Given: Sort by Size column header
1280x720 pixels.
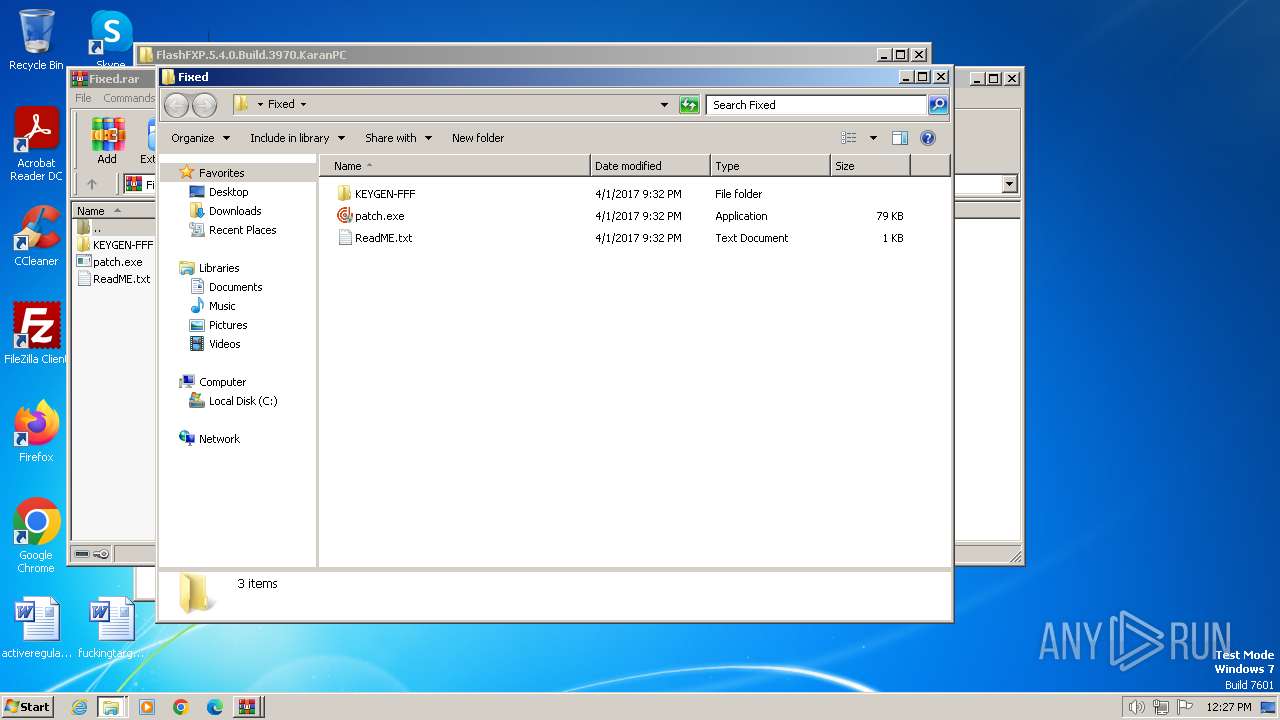Looking at the screenshot, I should 870,166.
